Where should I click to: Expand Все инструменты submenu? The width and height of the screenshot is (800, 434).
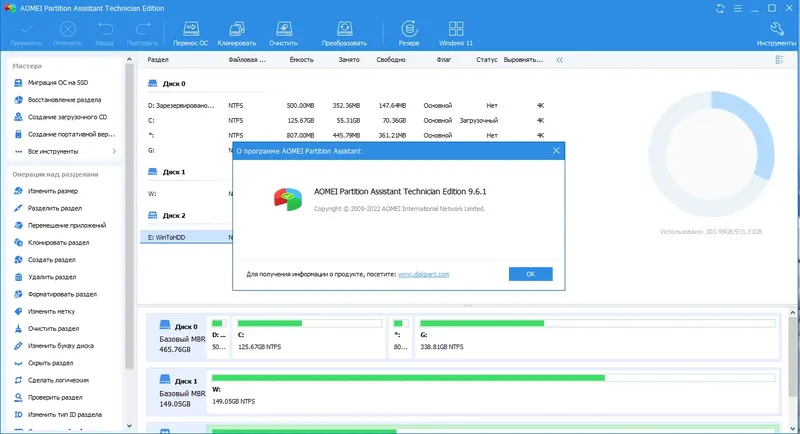coord(65,151)
